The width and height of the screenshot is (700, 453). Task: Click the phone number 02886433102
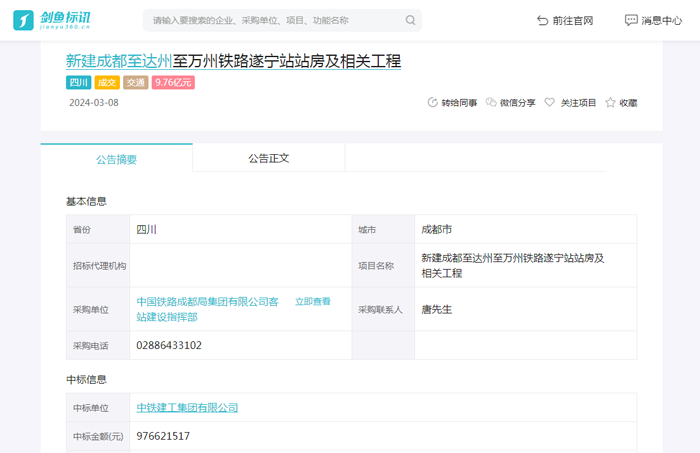coord(169,345)
